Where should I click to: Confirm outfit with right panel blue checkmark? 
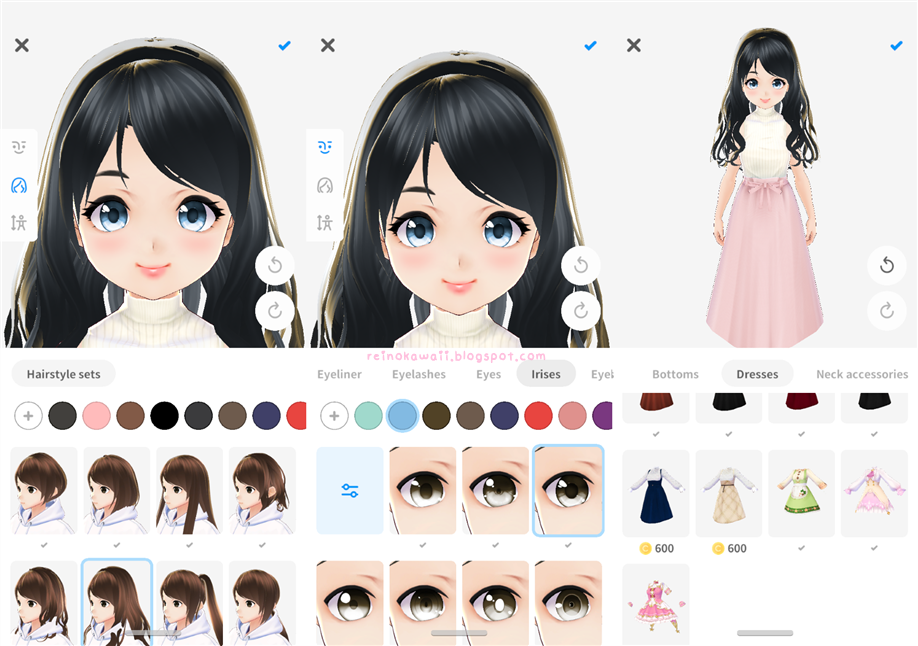(x=896, y=45)
